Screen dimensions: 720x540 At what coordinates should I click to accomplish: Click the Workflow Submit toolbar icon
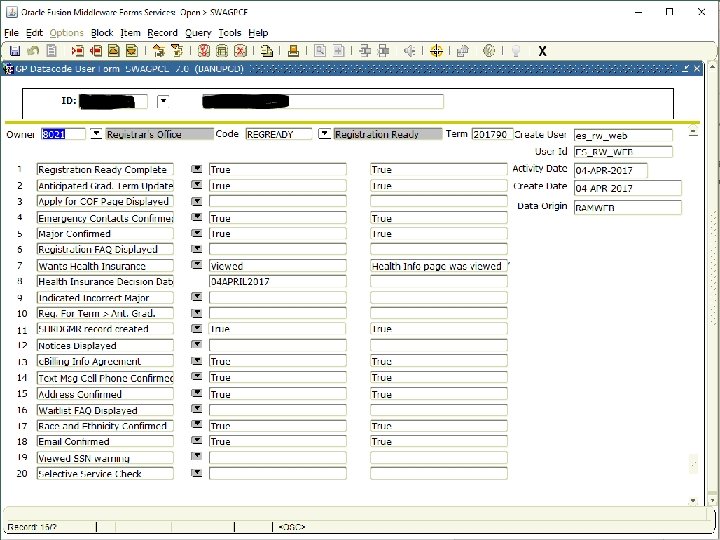coord(365,51)
